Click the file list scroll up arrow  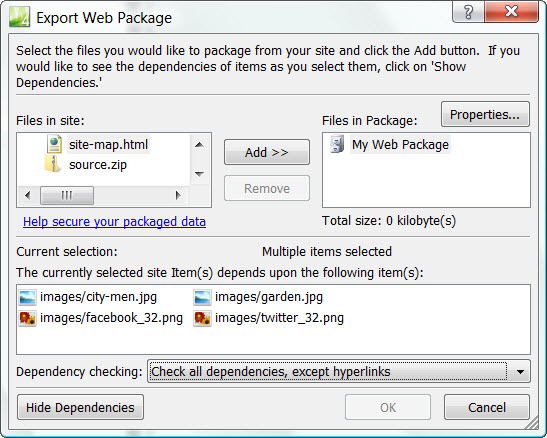(199, 145)
